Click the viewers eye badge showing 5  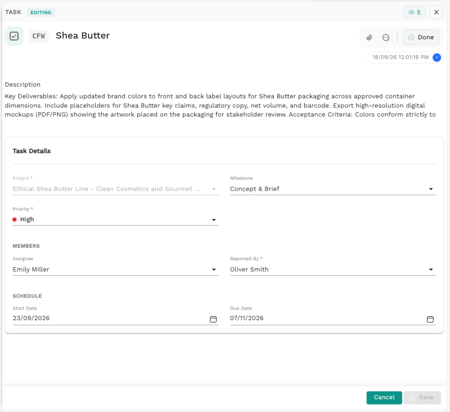[x=414, y=12]
